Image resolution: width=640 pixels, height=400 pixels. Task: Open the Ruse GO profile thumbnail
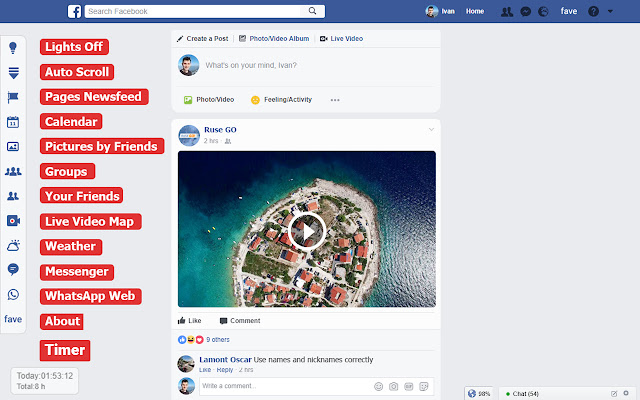click(189, 136)
